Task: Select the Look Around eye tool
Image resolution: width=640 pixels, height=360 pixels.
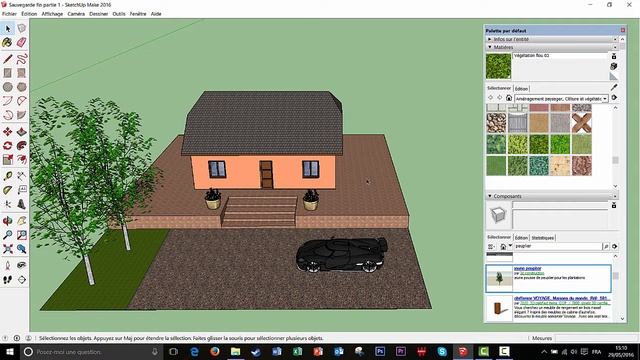Action: pos(22,265)
